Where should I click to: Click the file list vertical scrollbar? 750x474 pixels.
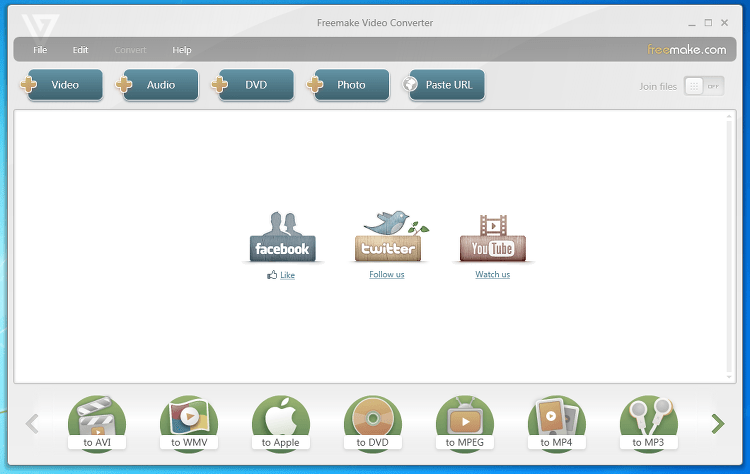click(729, 246)
